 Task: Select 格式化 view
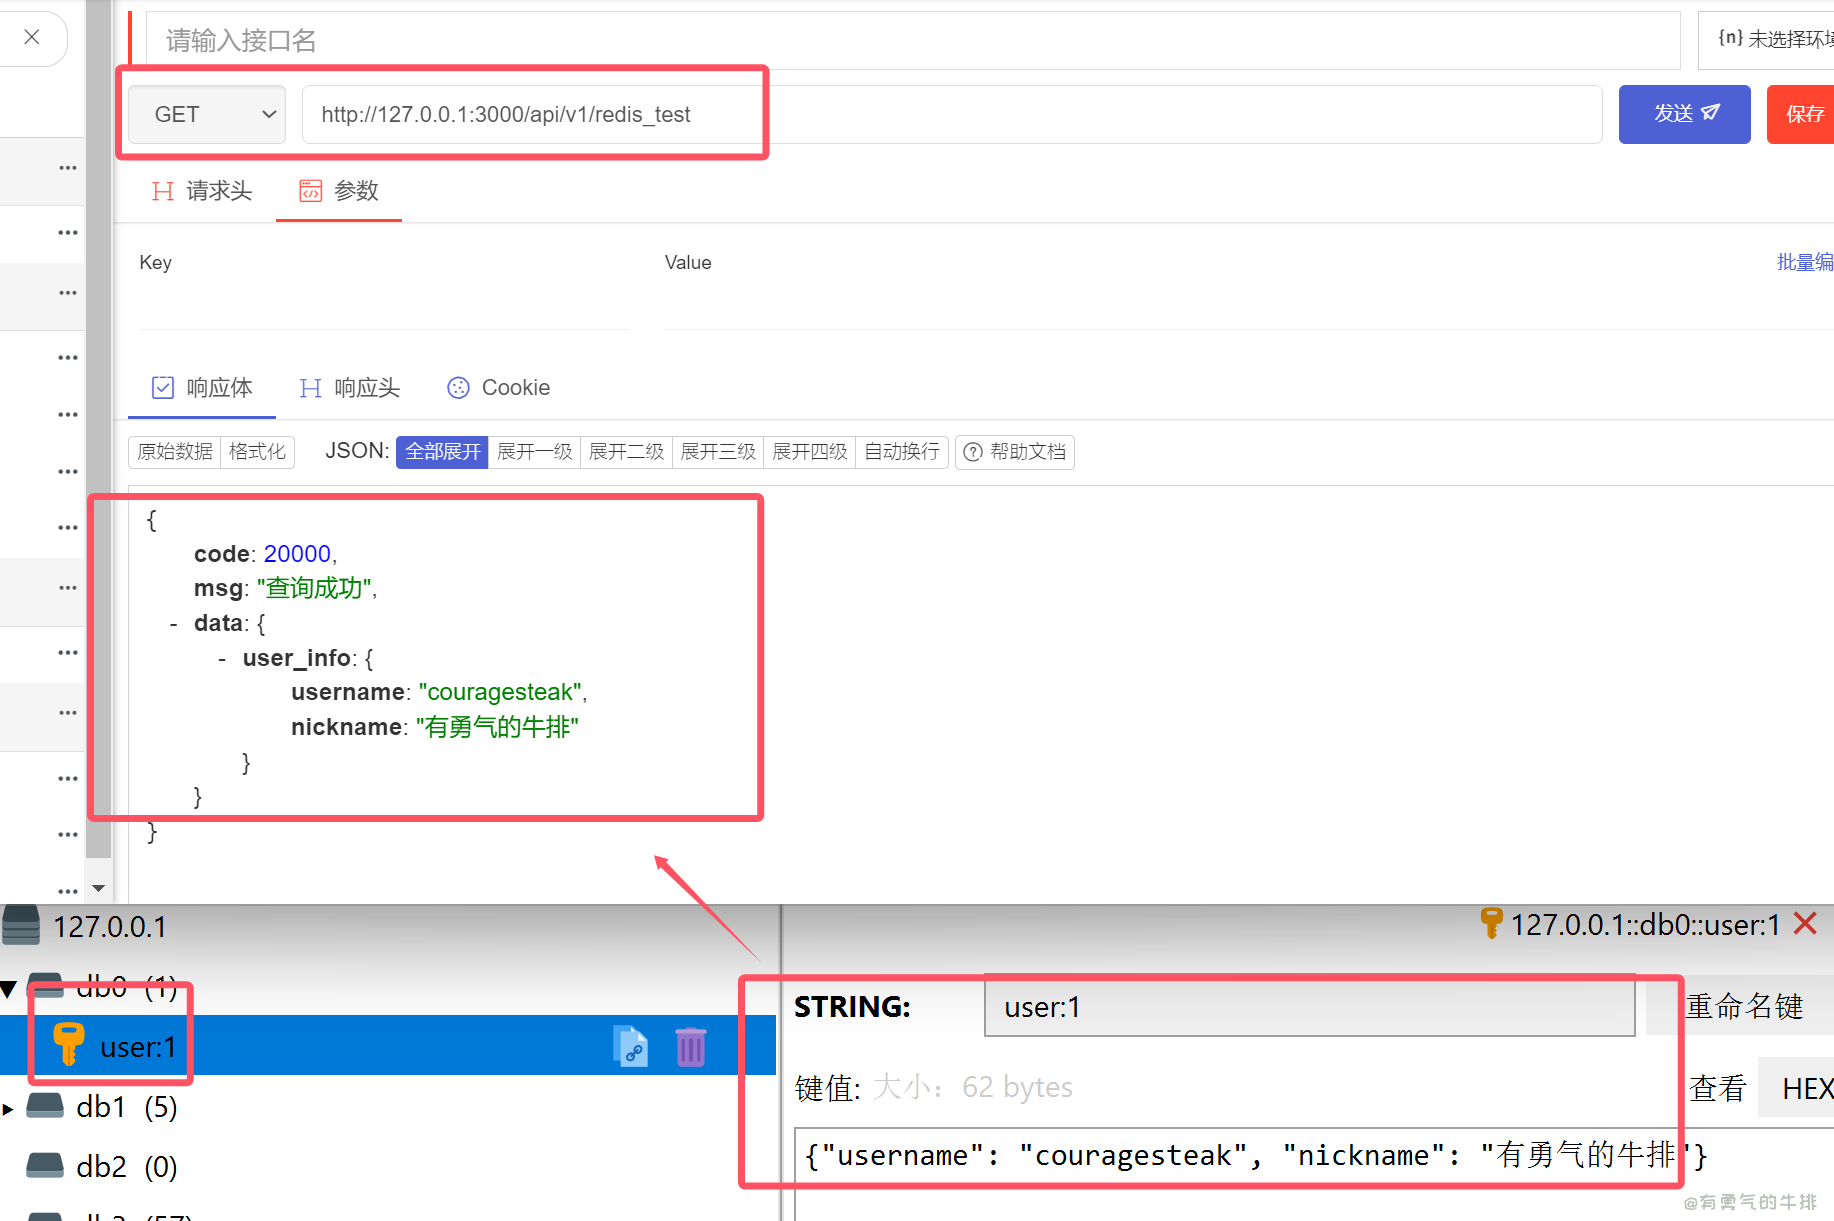coord(257,452)
